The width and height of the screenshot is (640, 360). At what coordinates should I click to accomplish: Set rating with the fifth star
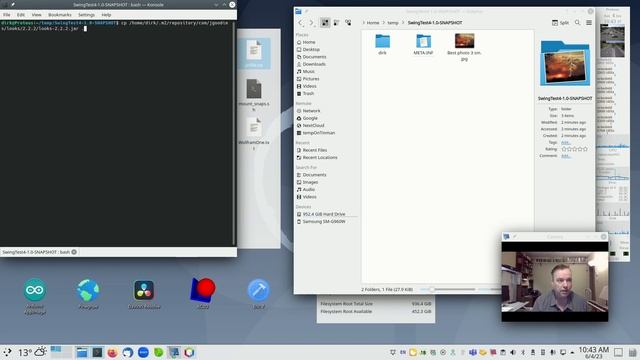(585, 149)
